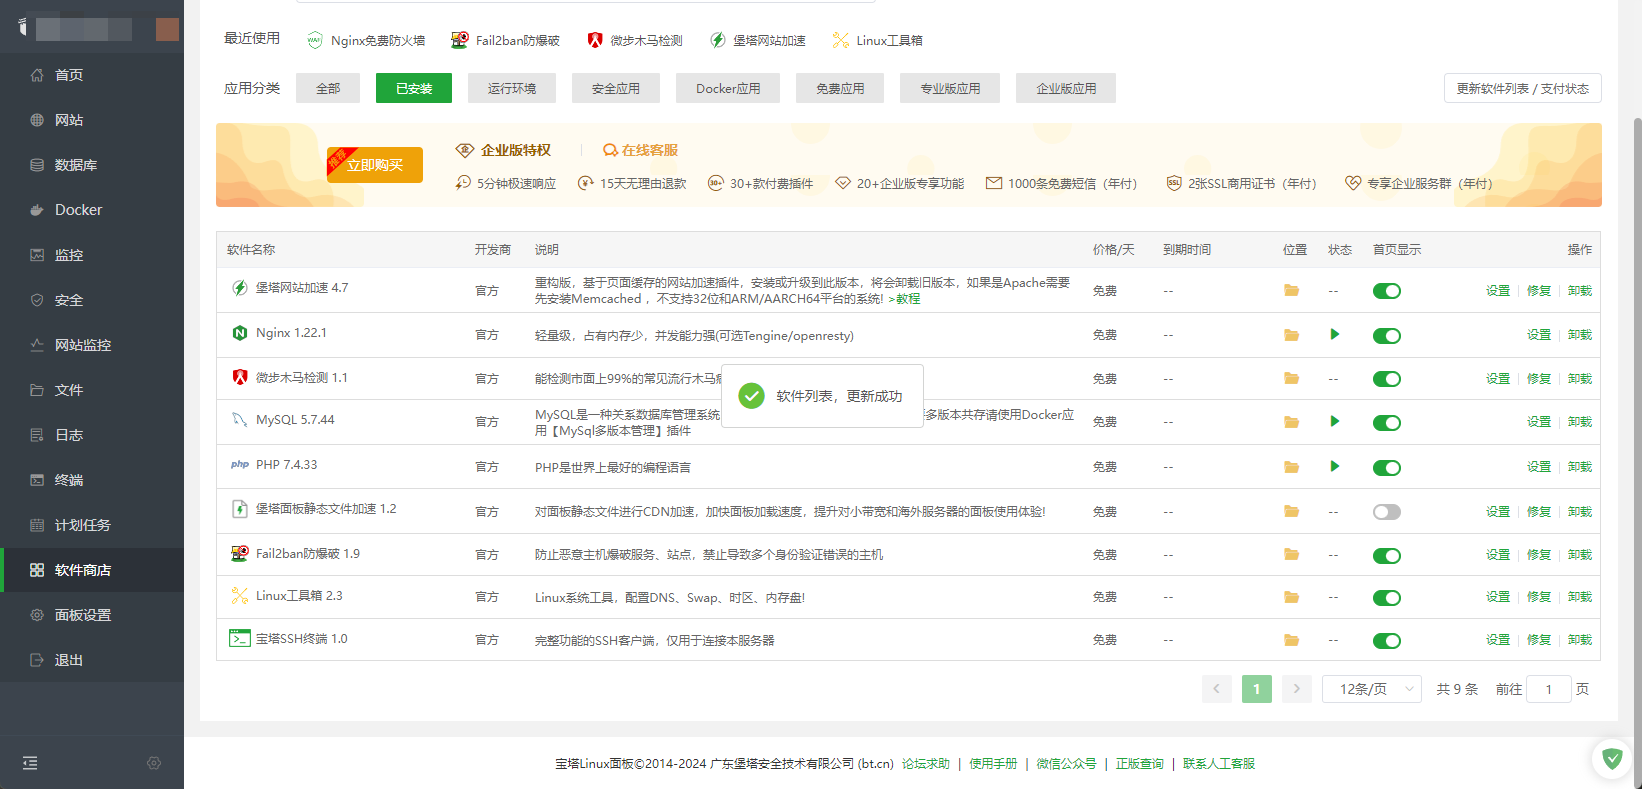
Task: Click the sidebar collapse icon at bottom
Action: pyautogui.click(x=30, y=763)
